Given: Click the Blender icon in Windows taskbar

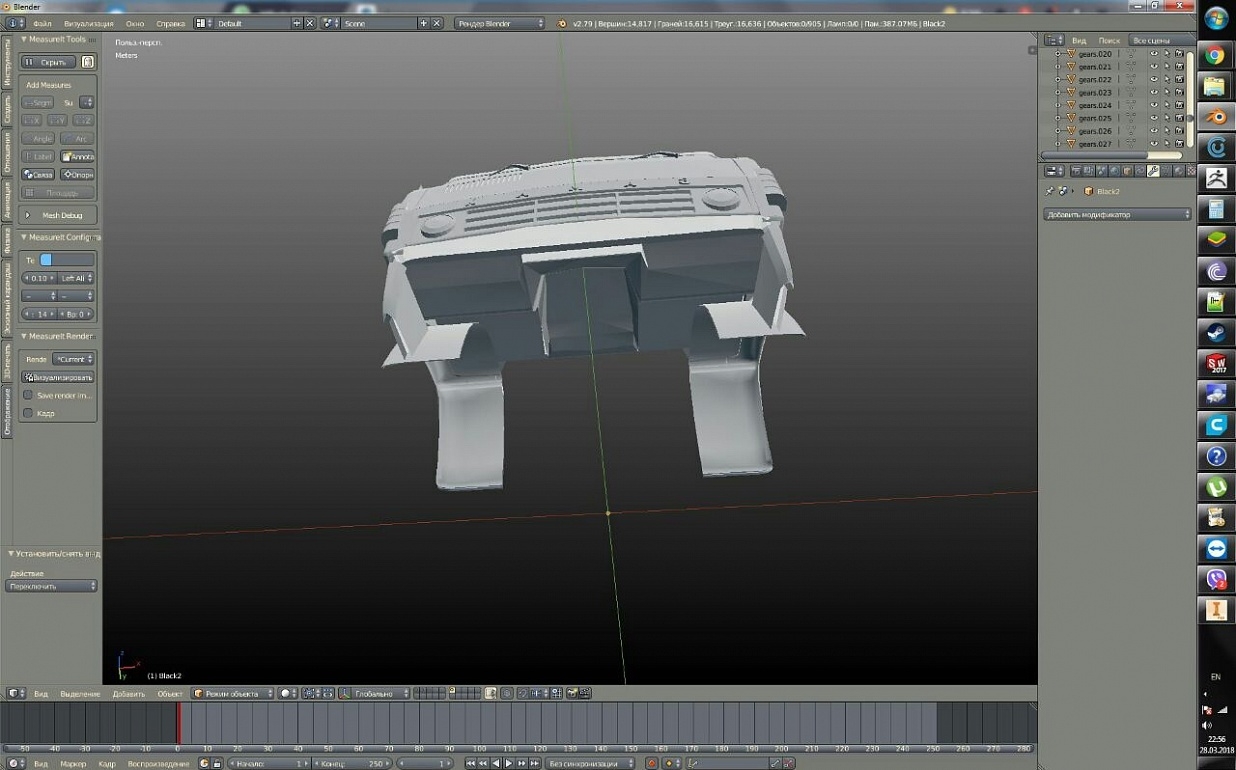Looking at the screenshot, I should coord(1216,117).
